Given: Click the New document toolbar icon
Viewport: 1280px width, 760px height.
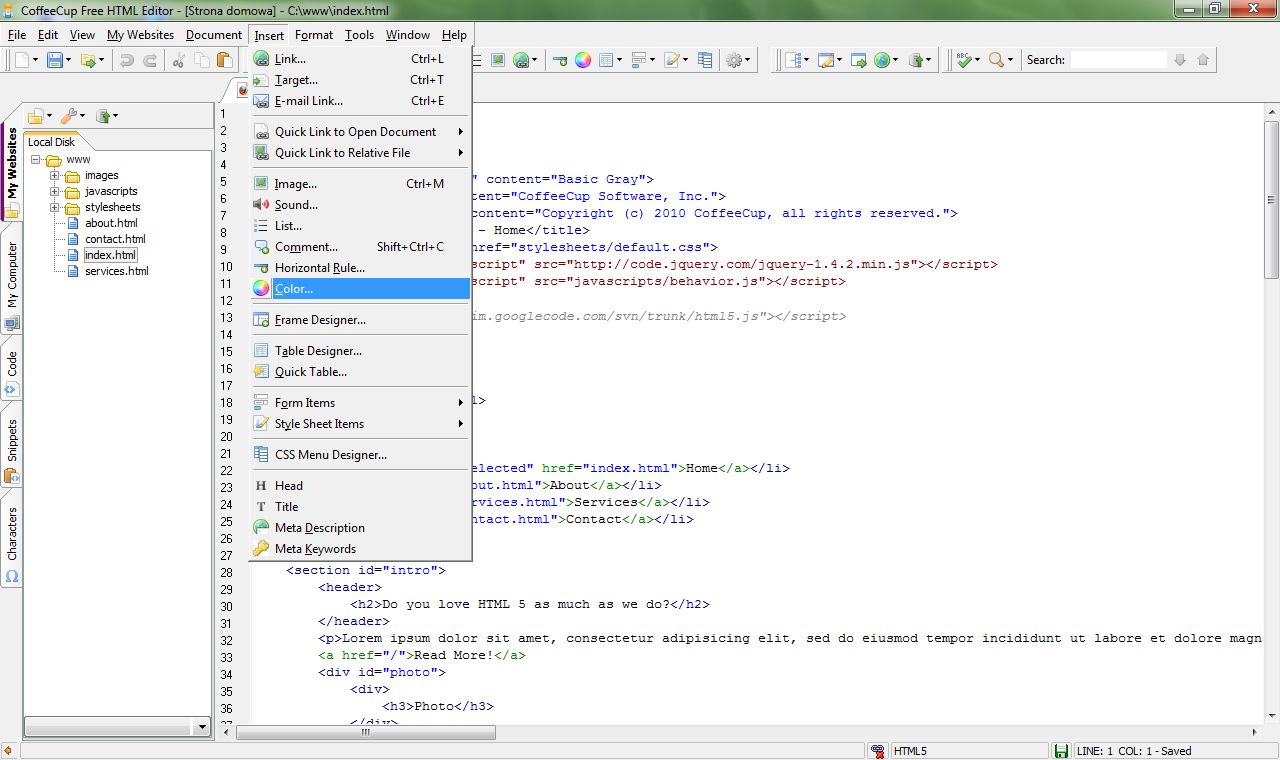Looking at the screenshot, I should click(22, 60).
